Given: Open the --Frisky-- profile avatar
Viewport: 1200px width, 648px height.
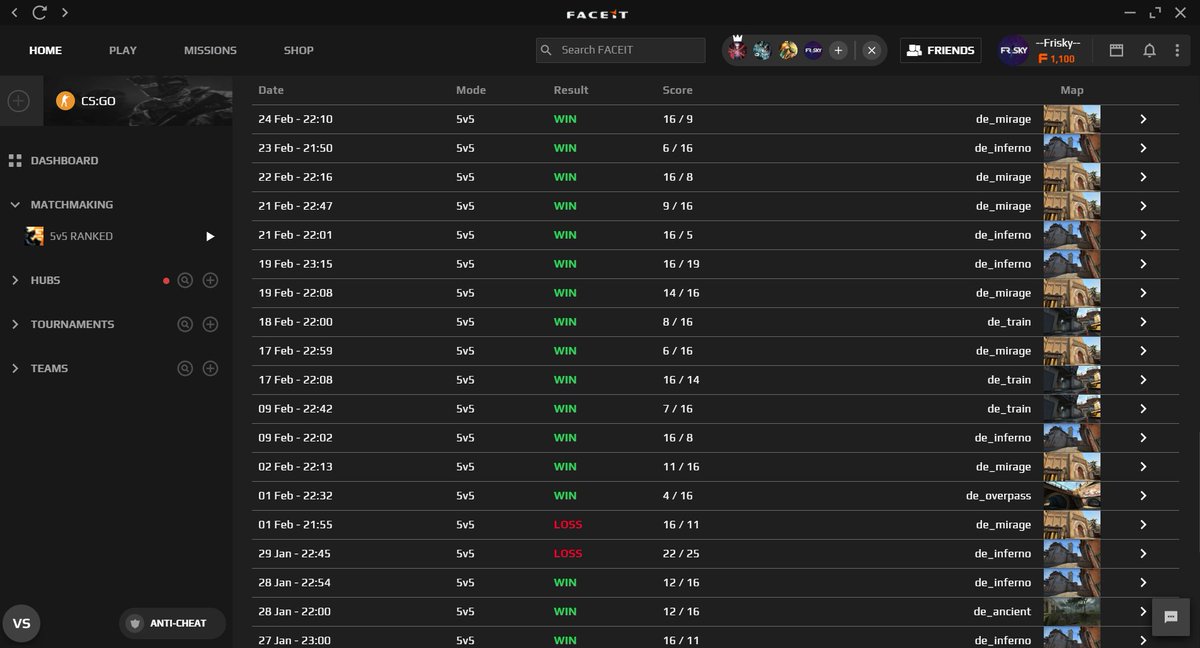Looking at the screenshot, I should pyautogui.click(x=1014, y=50).
